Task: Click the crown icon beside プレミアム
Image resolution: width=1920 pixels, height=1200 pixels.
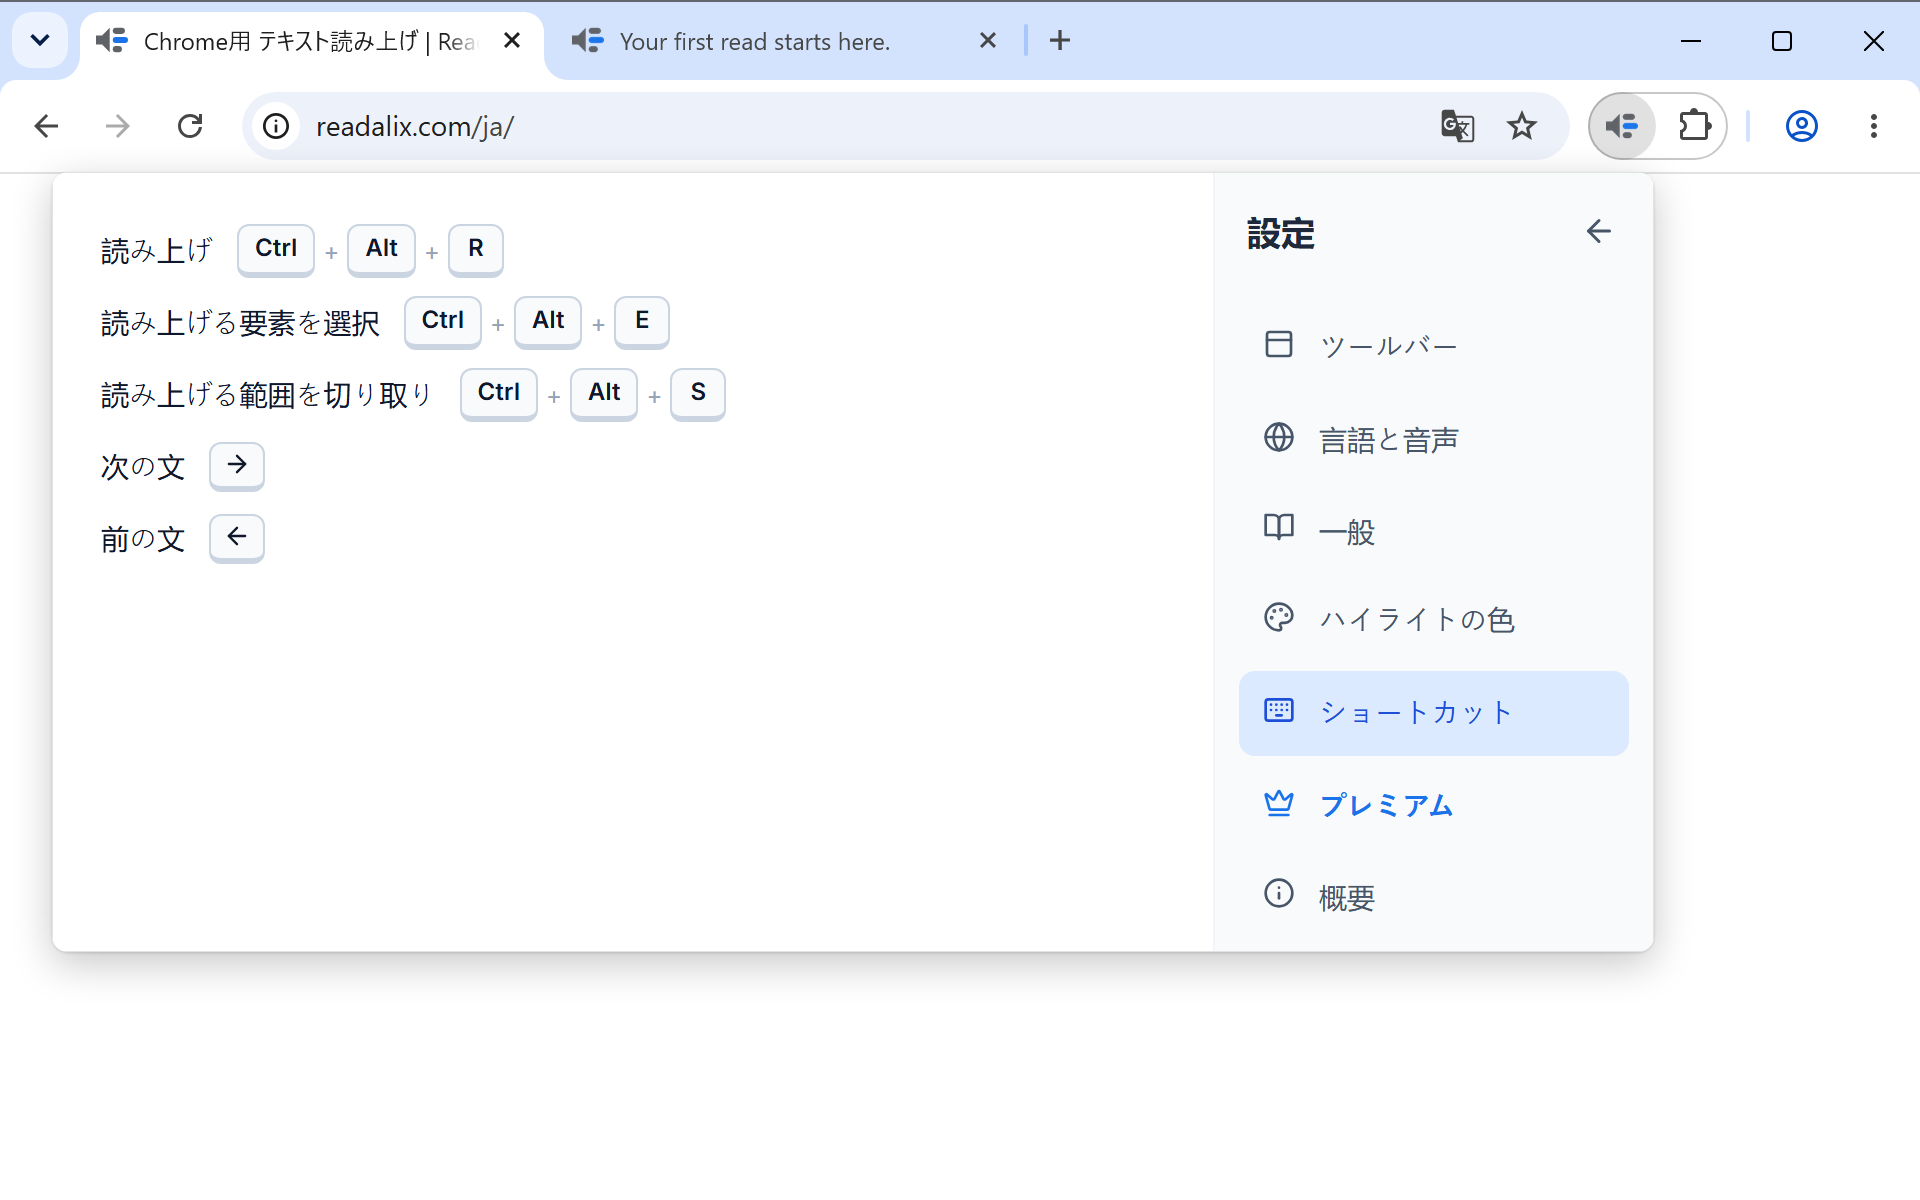Action: coord(1278,803)
